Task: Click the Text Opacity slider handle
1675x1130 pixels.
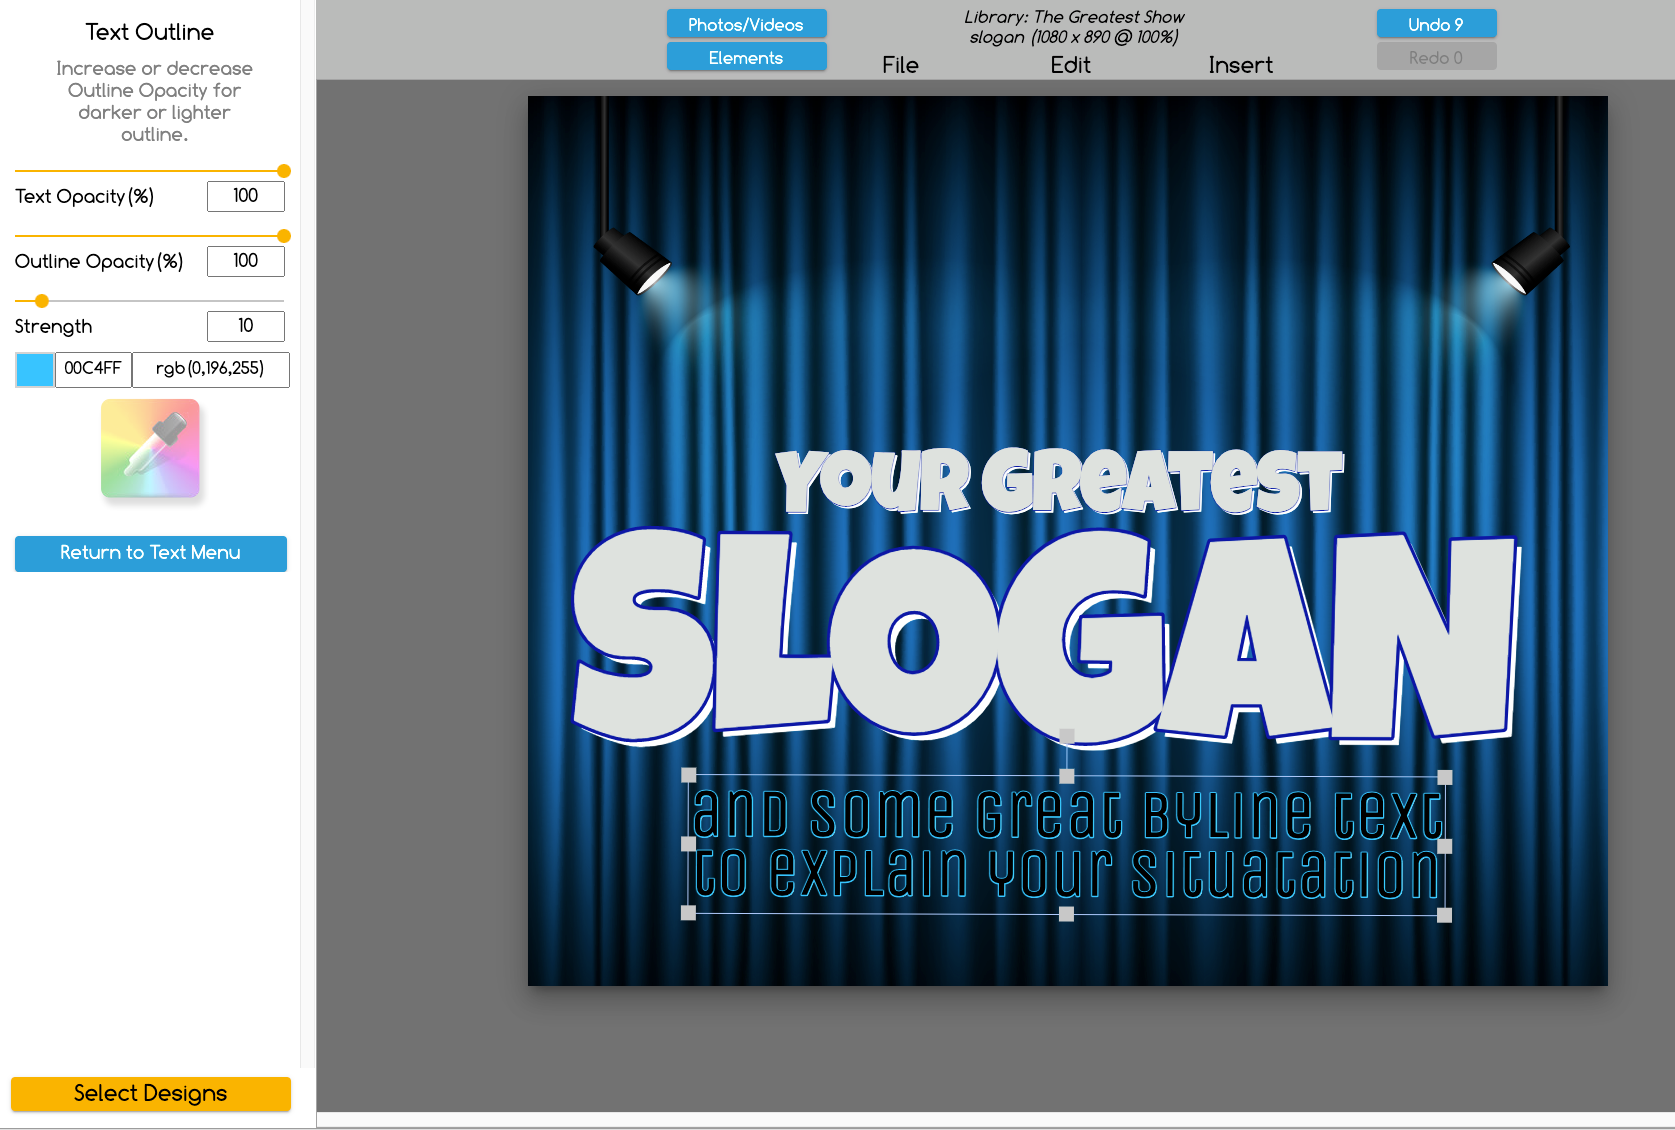Action: 284,171
